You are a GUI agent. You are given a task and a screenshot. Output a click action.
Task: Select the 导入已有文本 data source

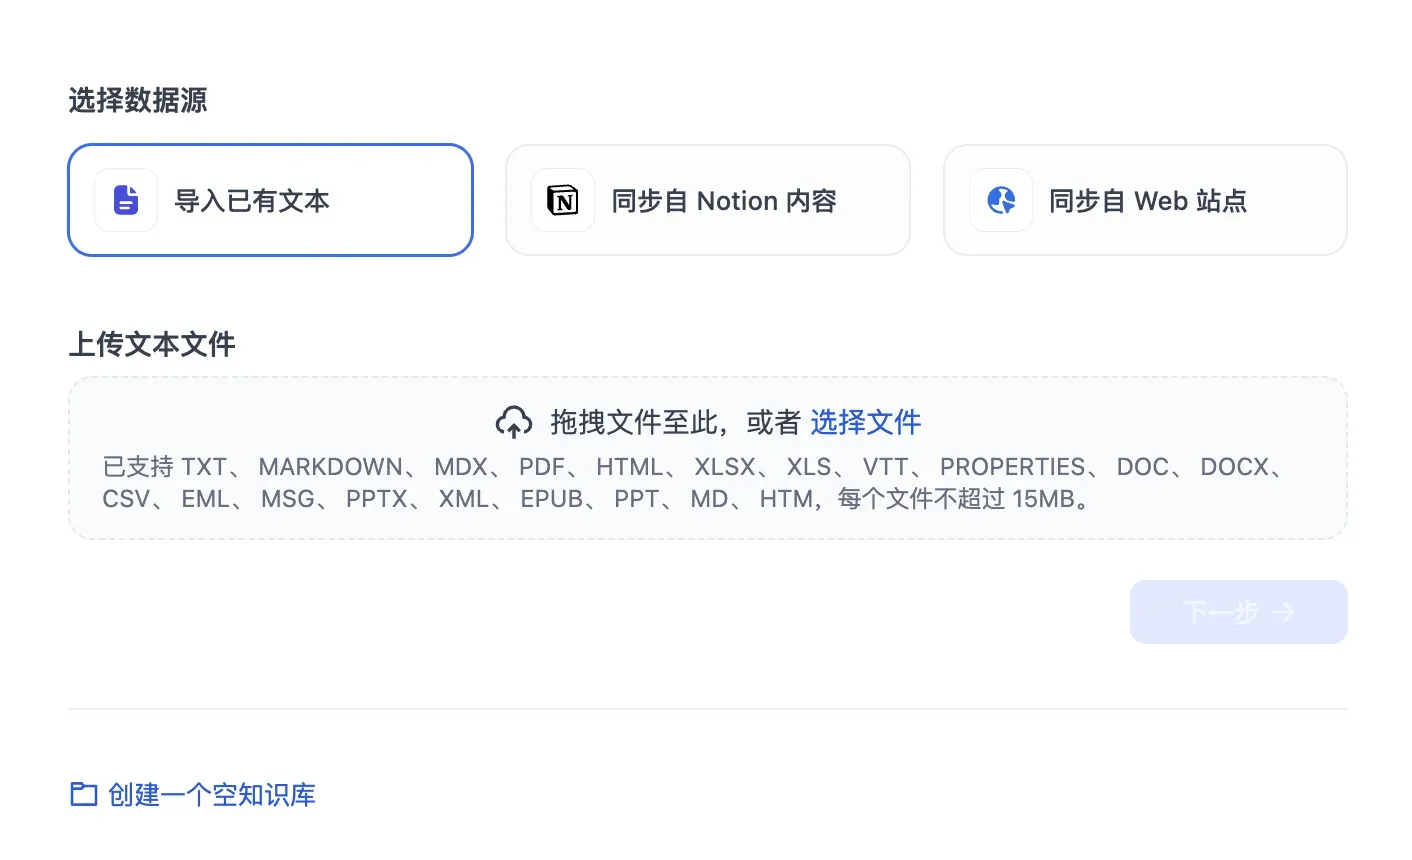tap(270, 200)
